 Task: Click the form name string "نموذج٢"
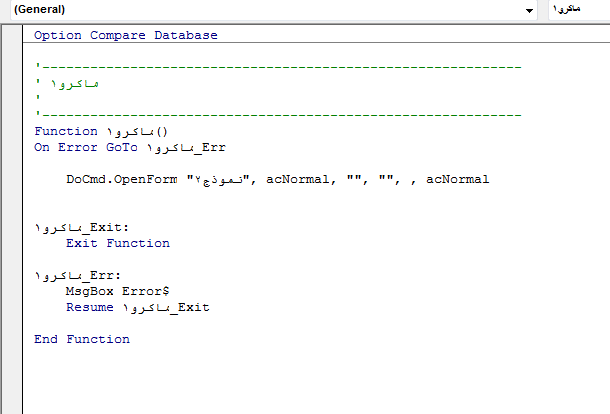pos(218,179)
